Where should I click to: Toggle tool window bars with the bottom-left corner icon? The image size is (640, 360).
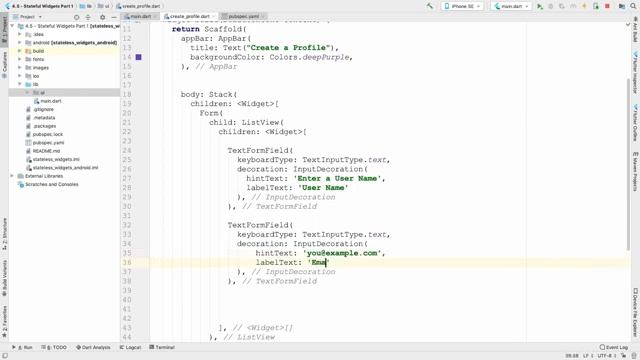coord(4,356)
